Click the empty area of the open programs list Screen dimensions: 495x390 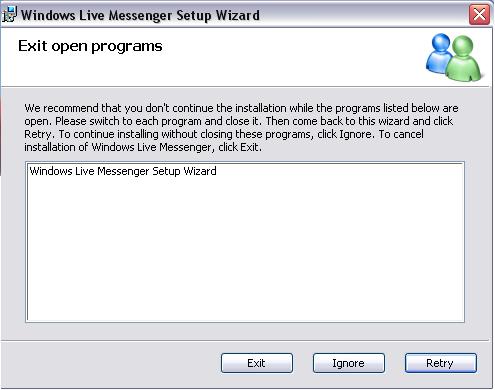click(x=245, y=250)
